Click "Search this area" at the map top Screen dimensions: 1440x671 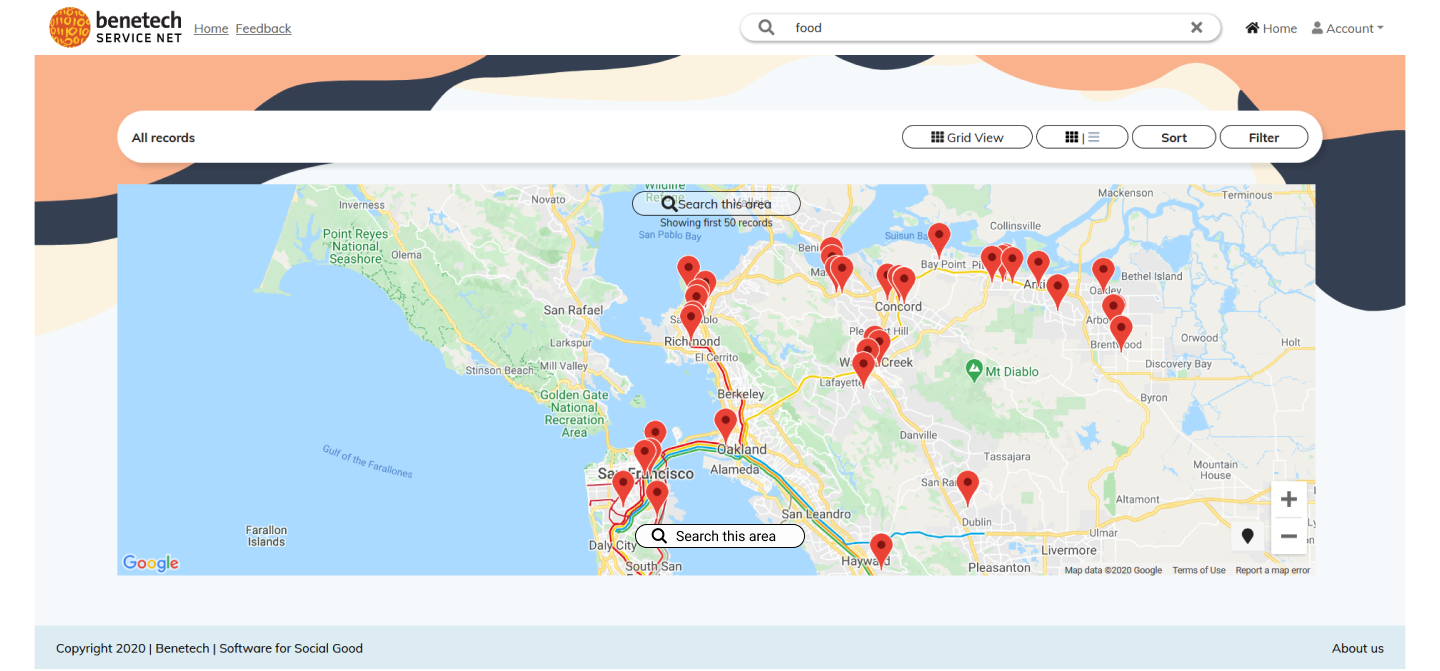[716, 204]
